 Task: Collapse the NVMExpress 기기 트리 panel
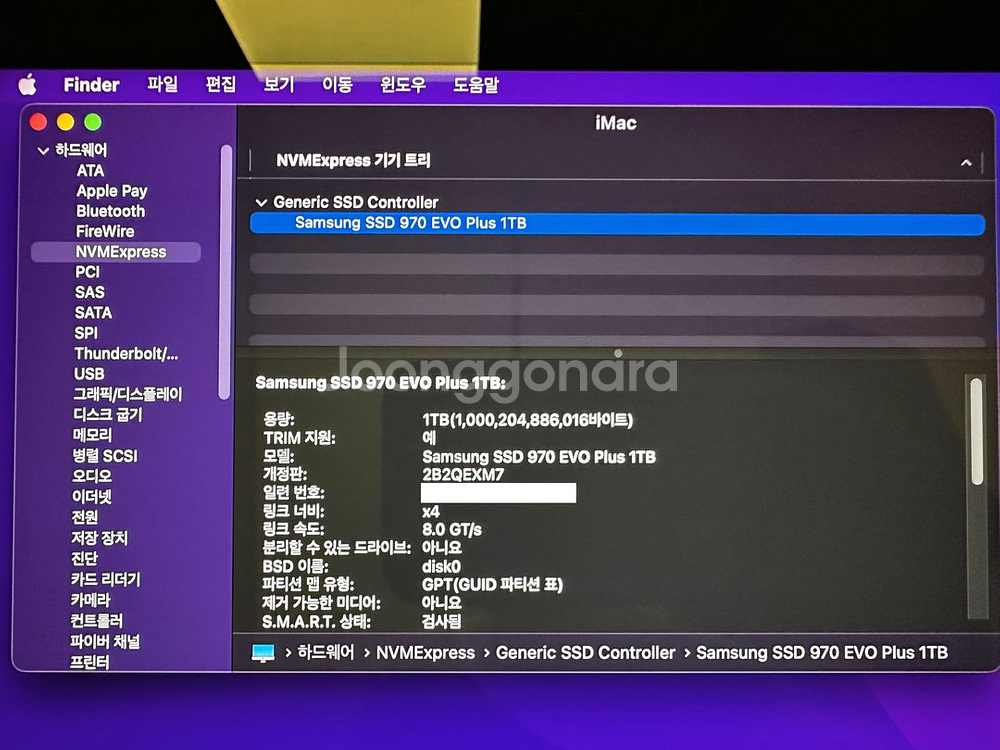tap(966, 161)
